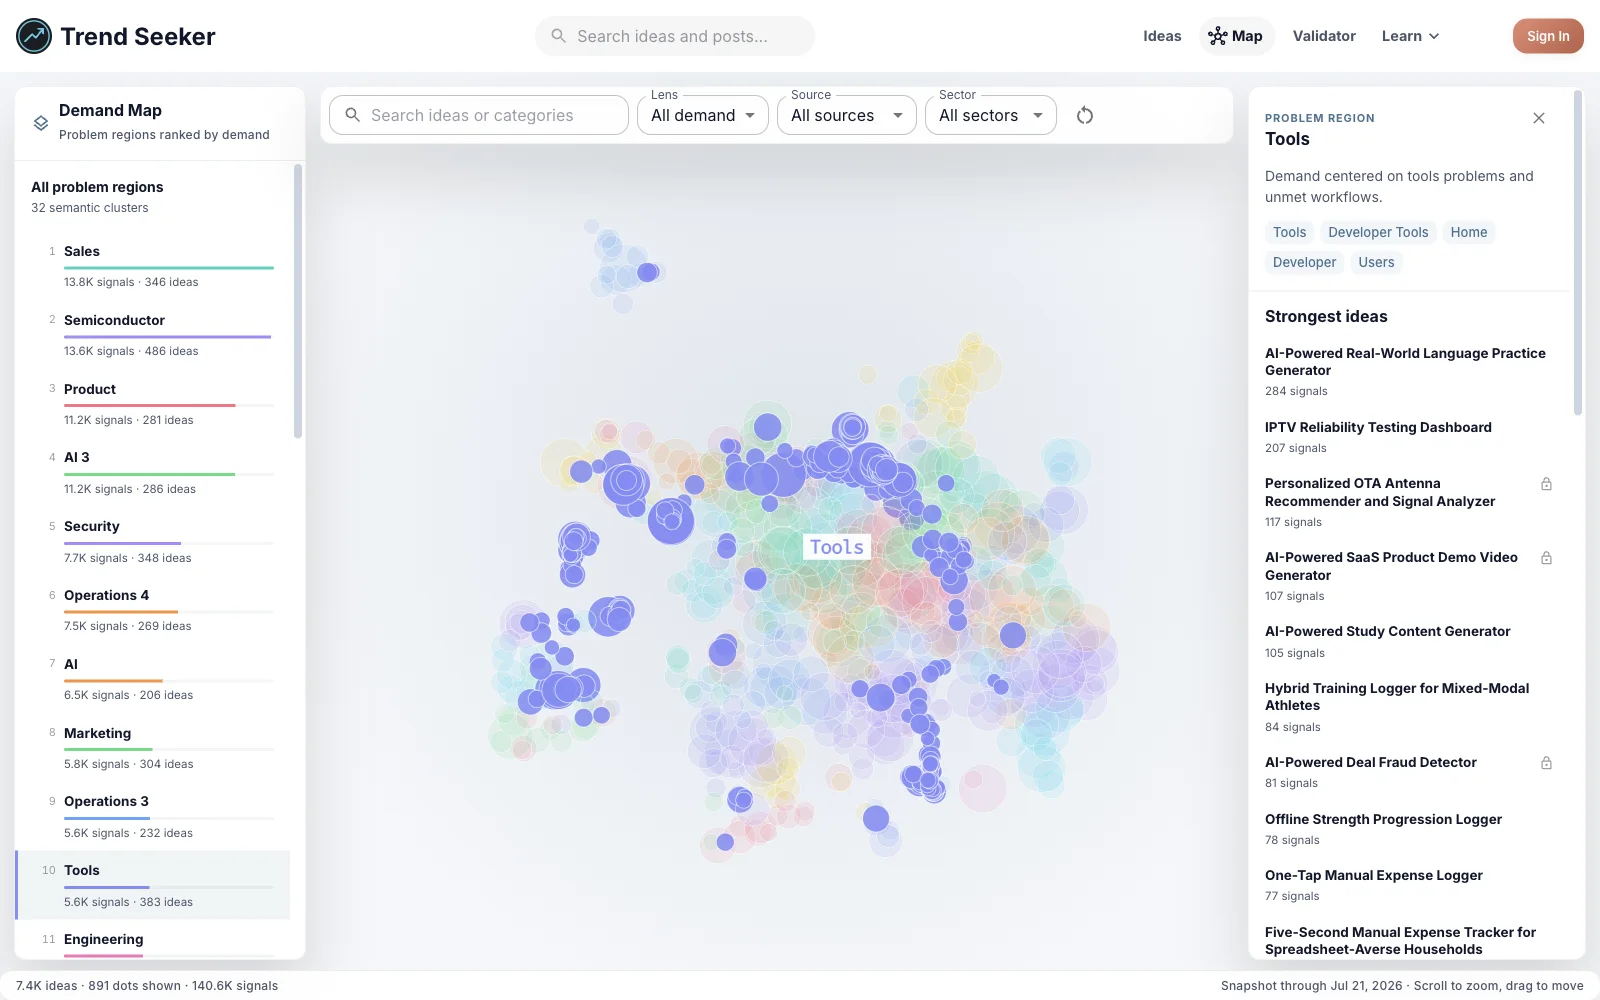Open the Lens All demand dropdown
This screenshot has width=1600, height=1000.
(703, 115)
